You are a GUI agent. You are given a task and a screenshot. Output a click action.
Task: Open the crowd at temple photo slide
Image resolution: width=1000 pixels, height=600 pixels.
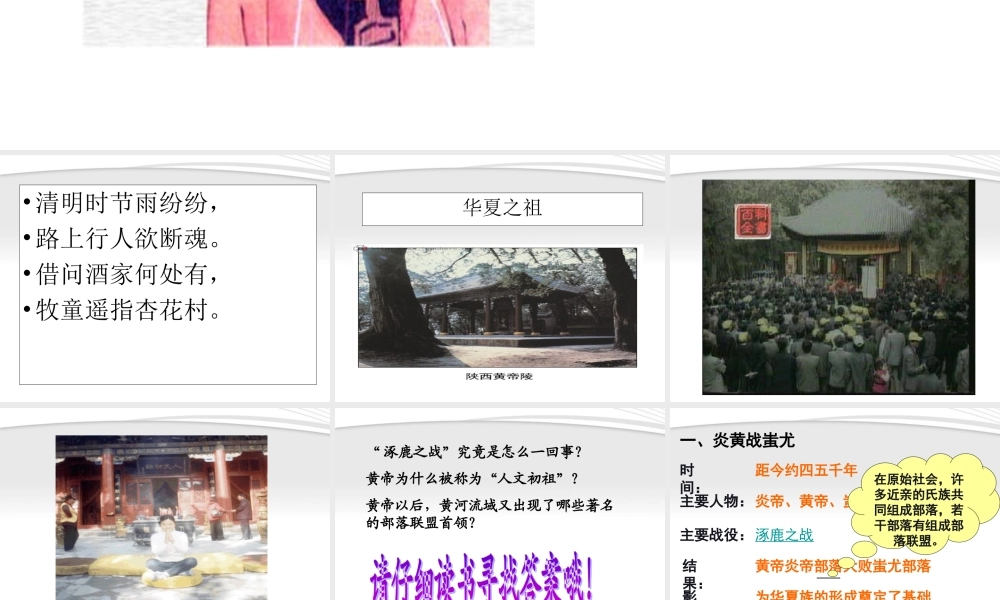click(x=838, y=287)
